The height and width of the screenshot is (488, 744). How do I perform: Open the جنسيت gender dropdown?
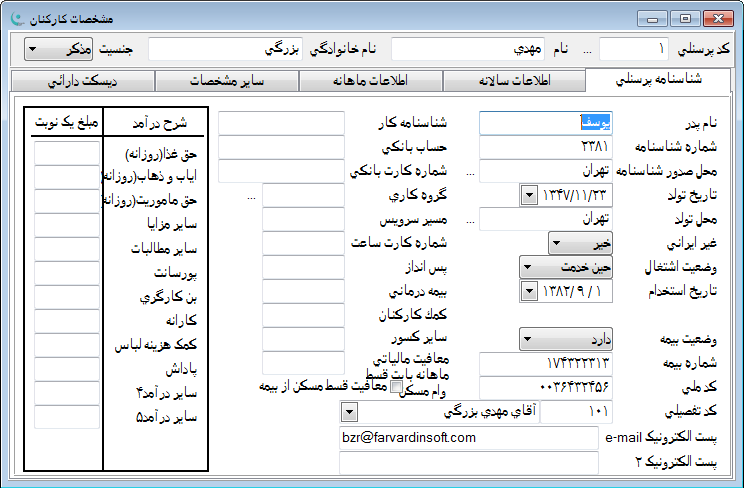(x=31, y=49)
